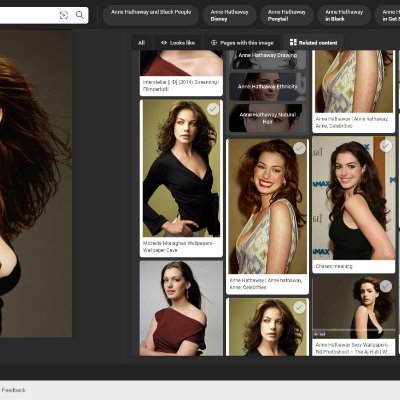This screenshot has width=400, height=400.
Task: Open the 'Anne Hathaway Natural Hair' related search tile
Action: [267, 118]
